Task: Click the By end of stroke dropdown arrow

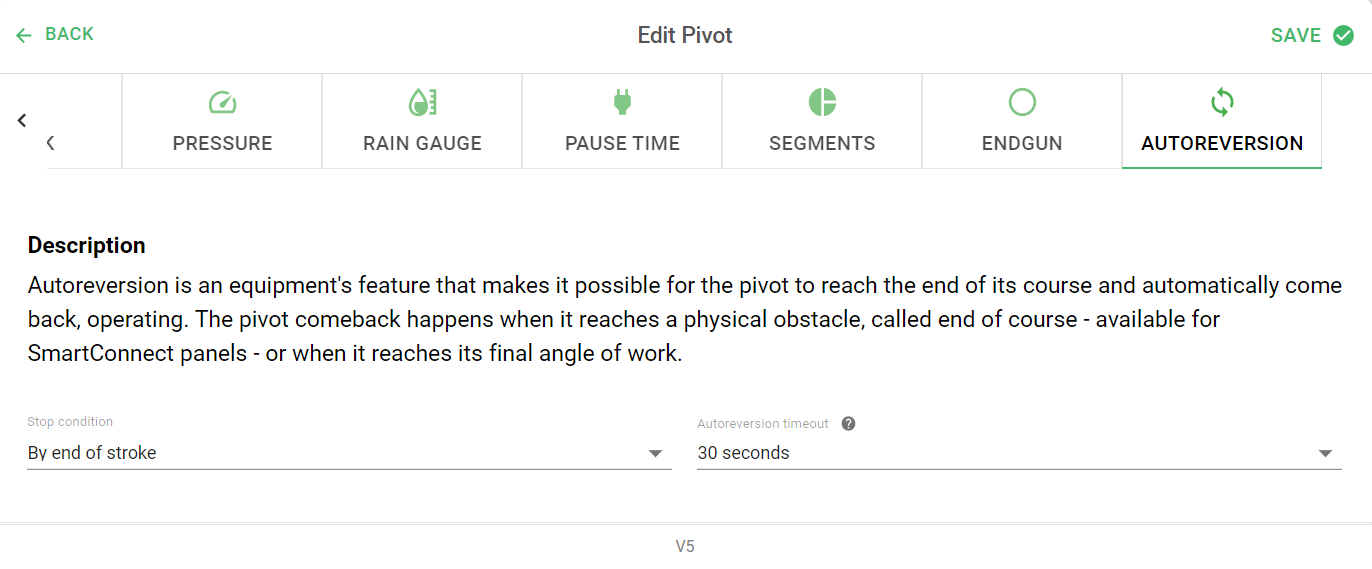Action: tap(656, 454)
